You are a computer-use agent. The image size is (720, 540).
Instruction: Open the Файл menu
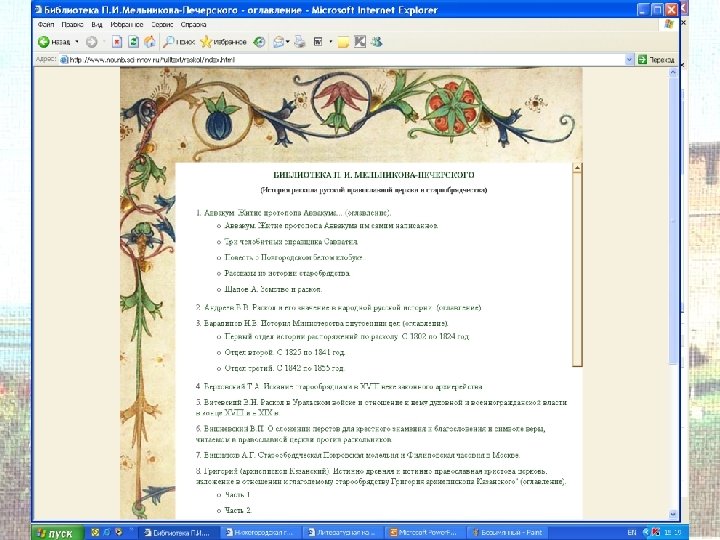point(46,24)
